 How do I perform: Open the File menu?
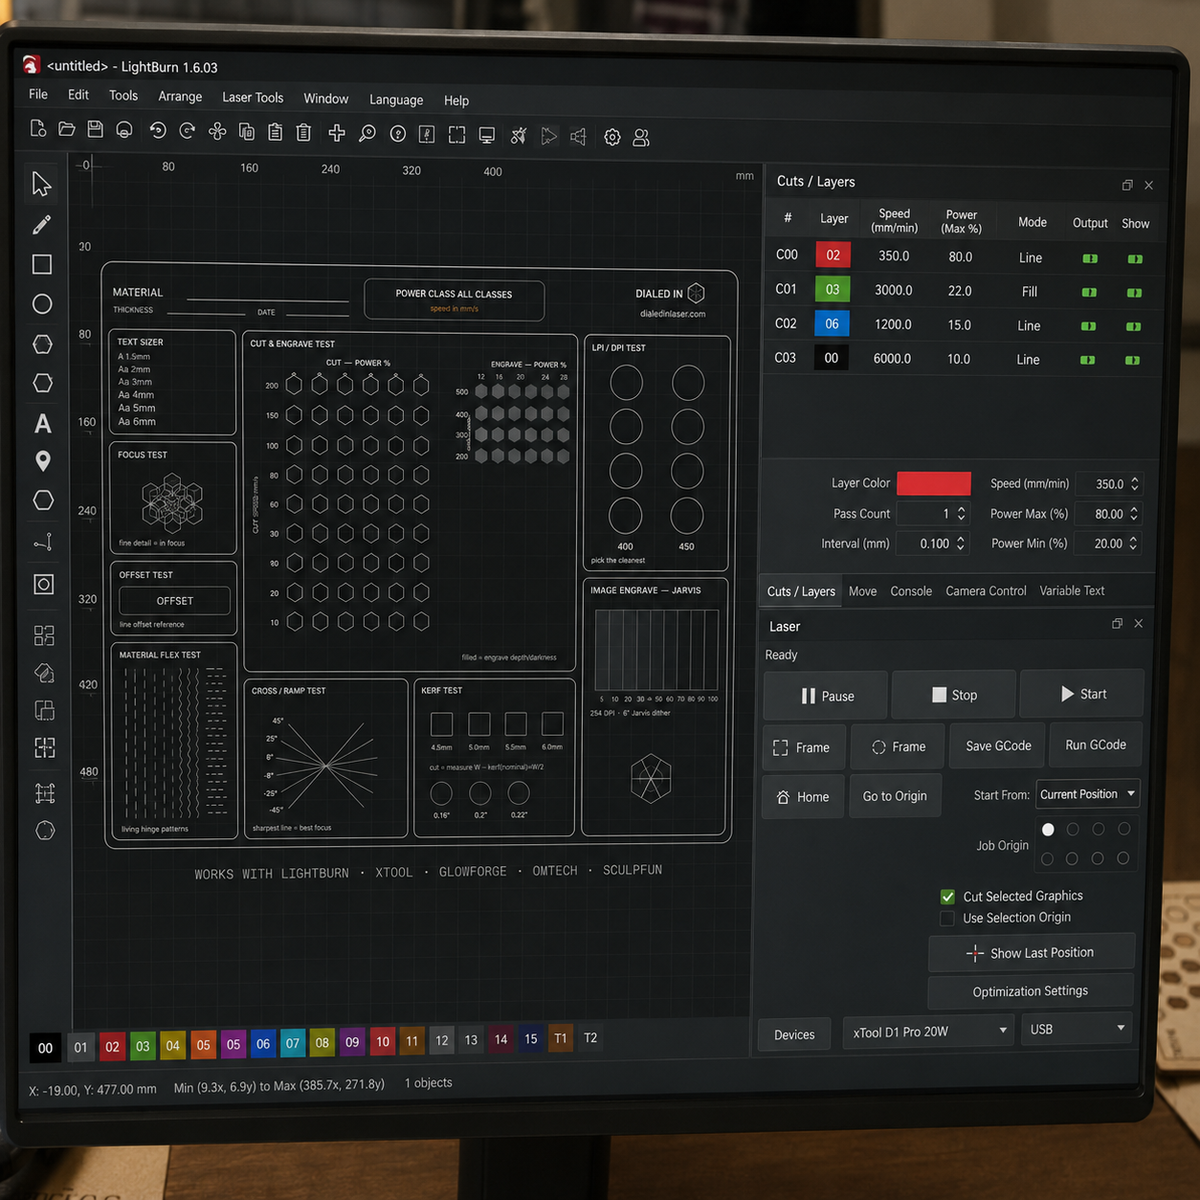pyautogui.click(x=38, y=94)
